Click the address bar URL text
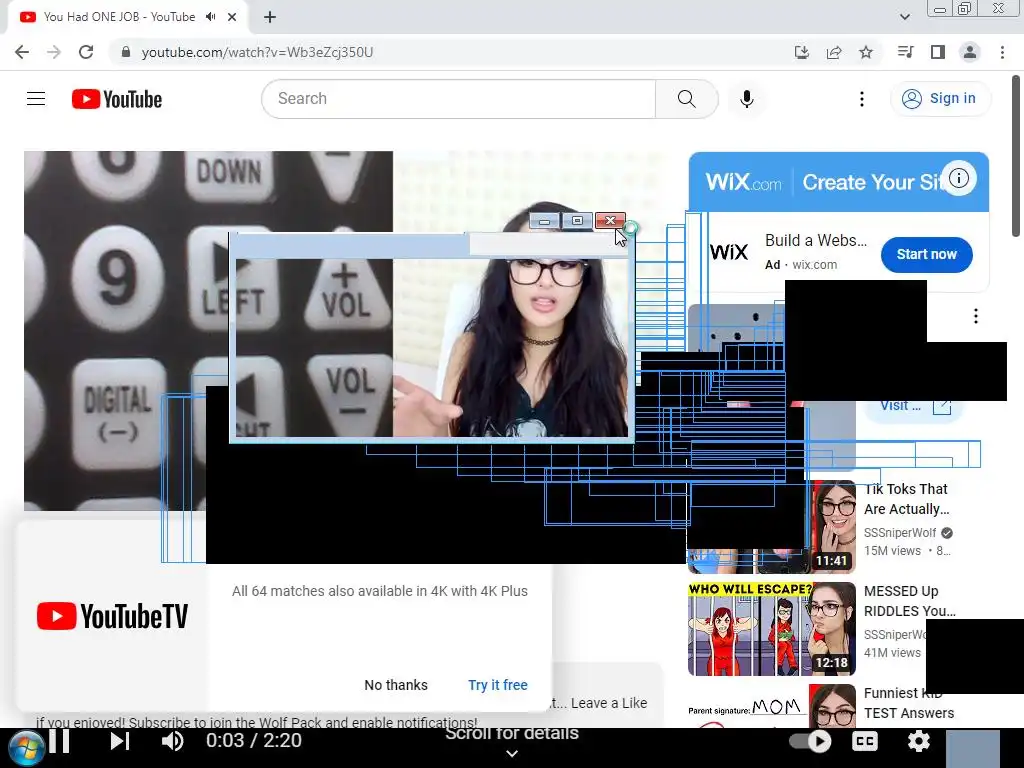Image resolution: width=1024 pixels, height=768 pixels. pos(257,52)
